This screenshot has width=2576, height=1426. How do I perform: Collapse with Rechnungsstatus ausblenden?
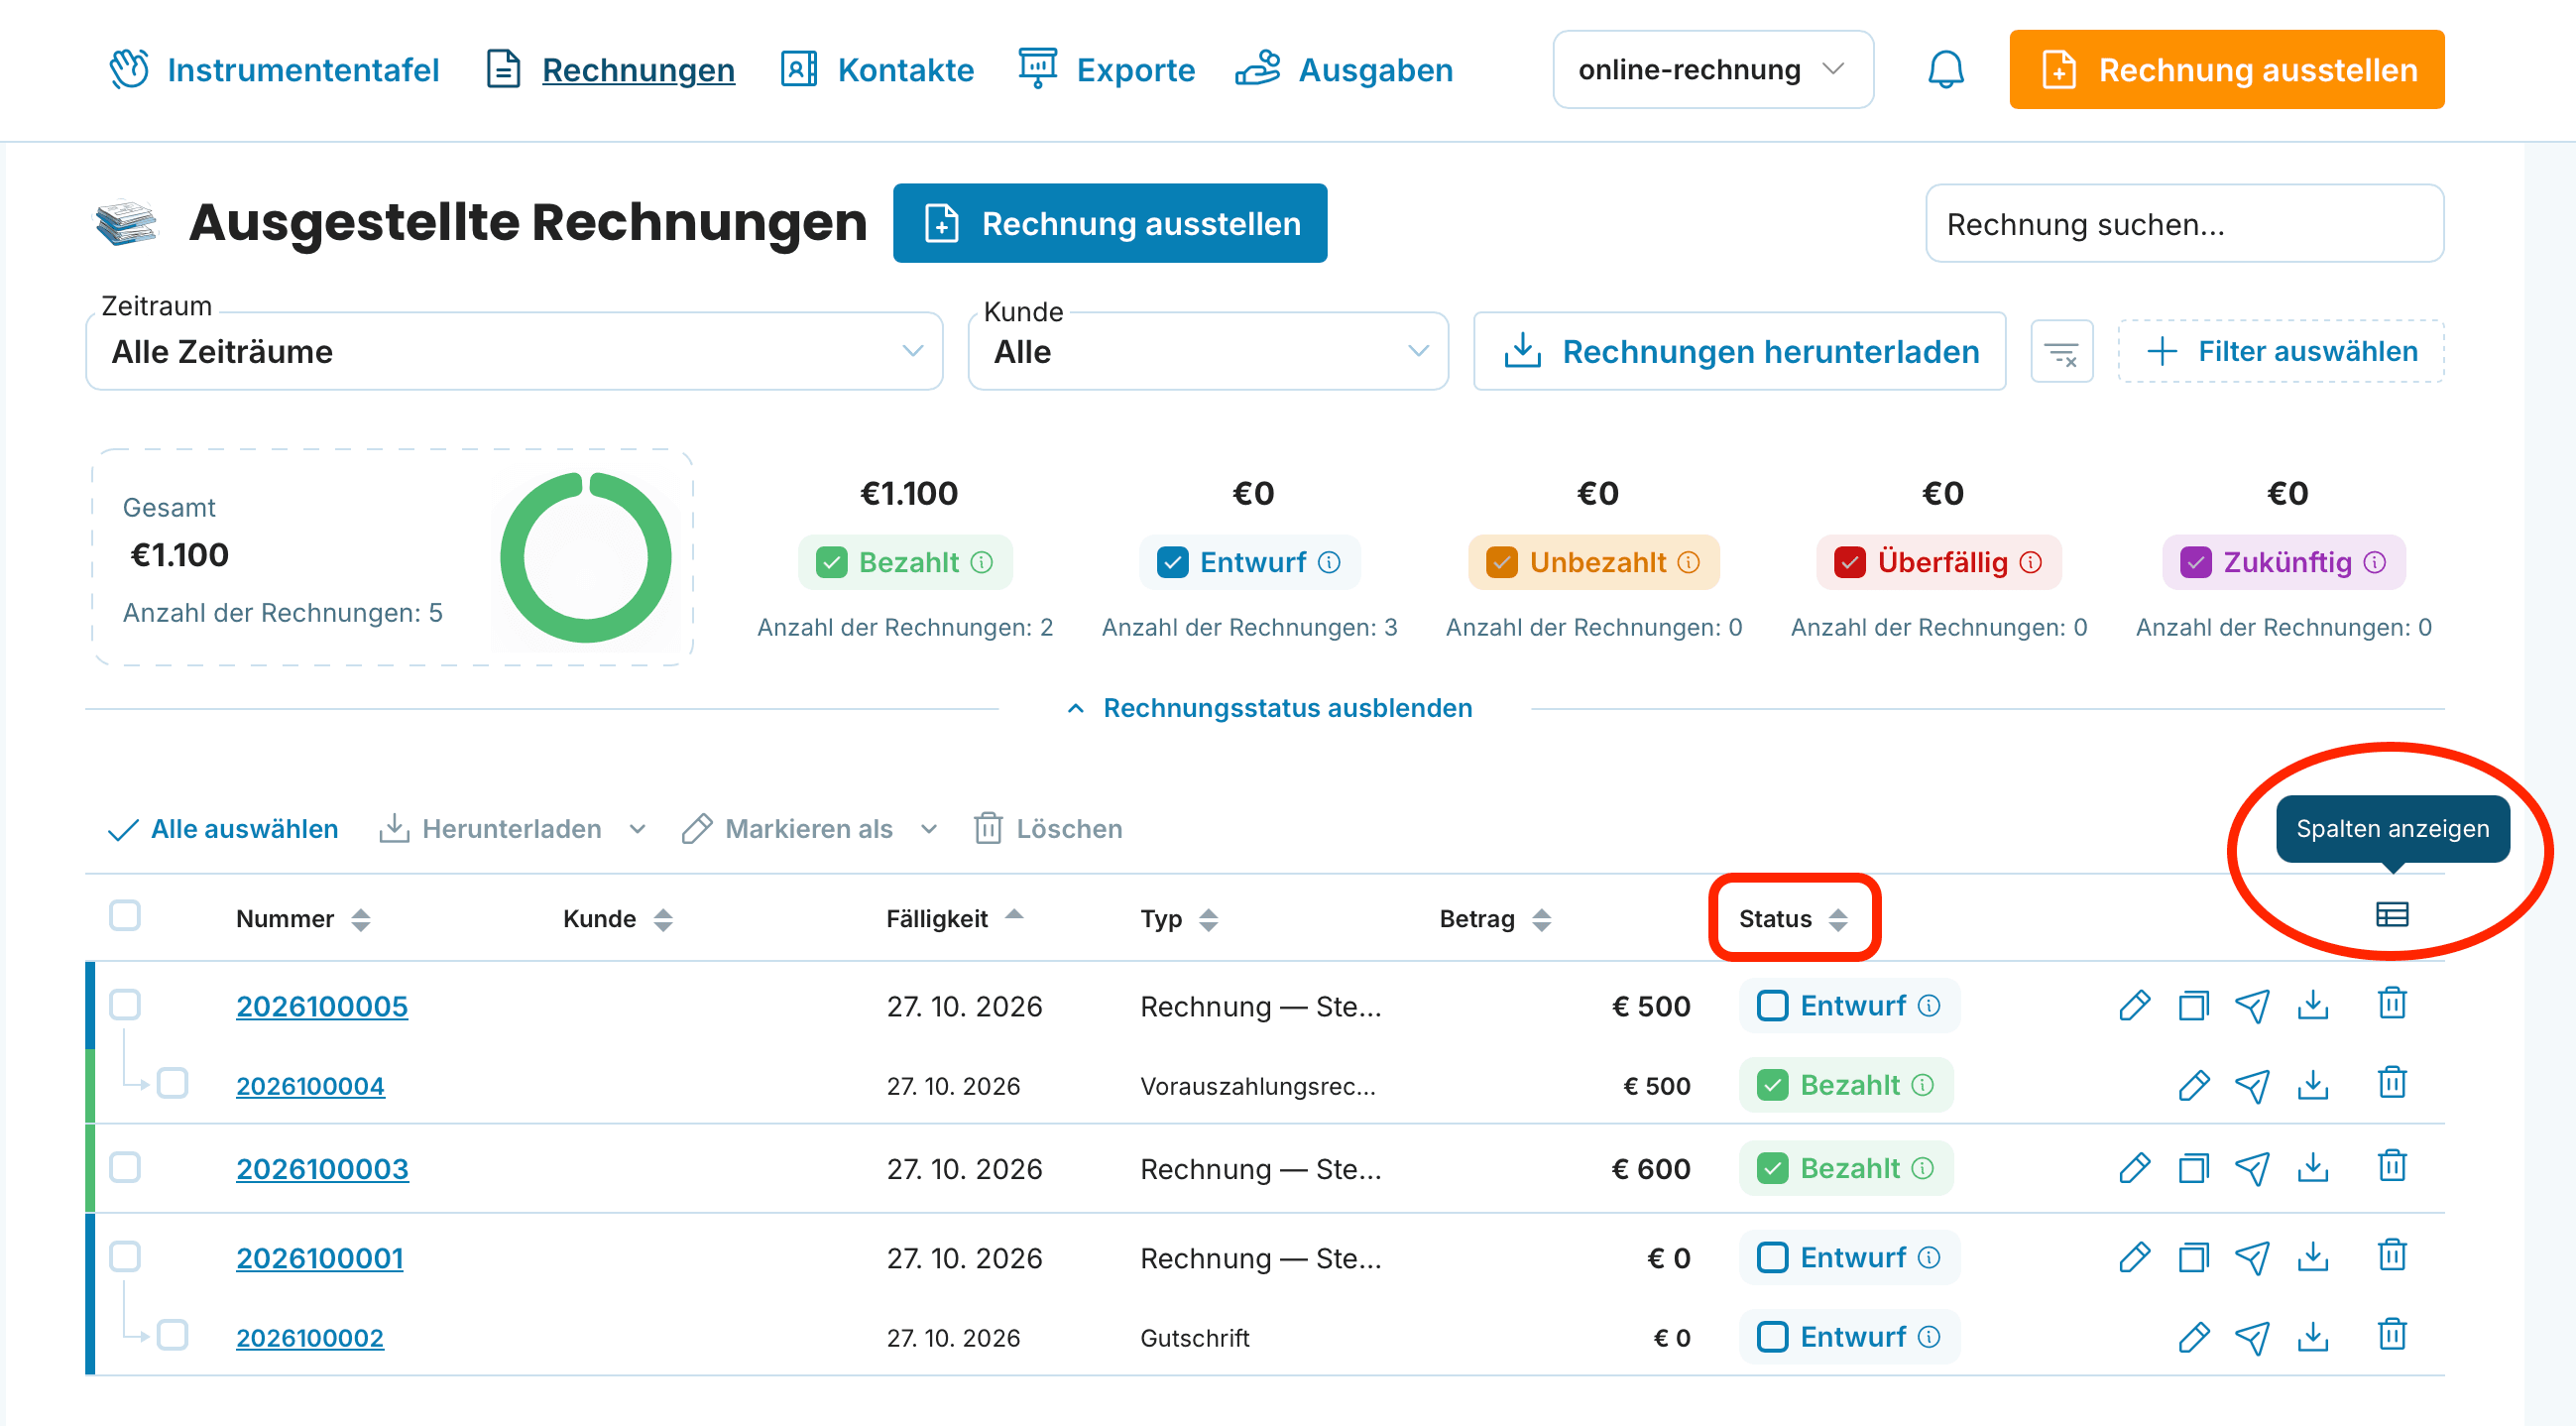[1270, 708]
